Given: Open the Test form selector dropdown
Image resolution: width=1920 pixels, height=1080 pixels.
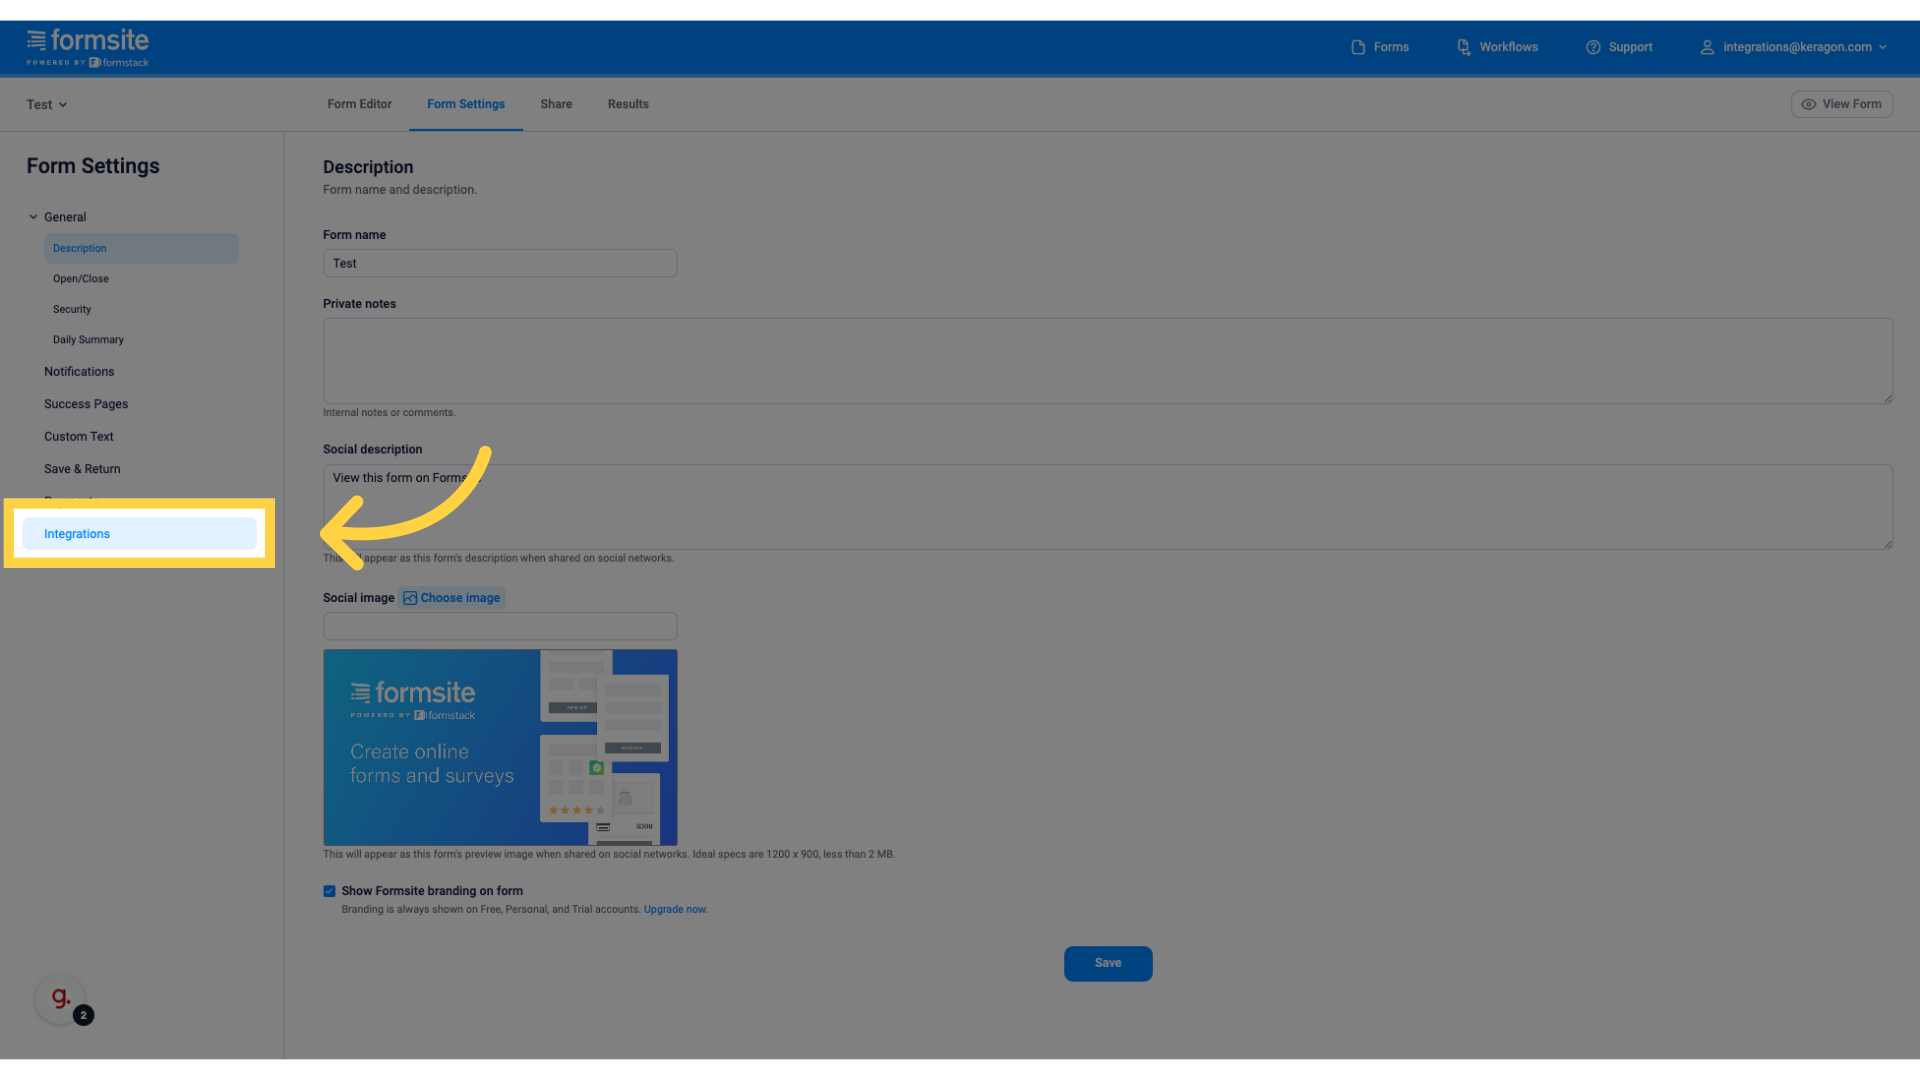Looking at the screenshot, I should pyautogui.click(x=47, y=105).
